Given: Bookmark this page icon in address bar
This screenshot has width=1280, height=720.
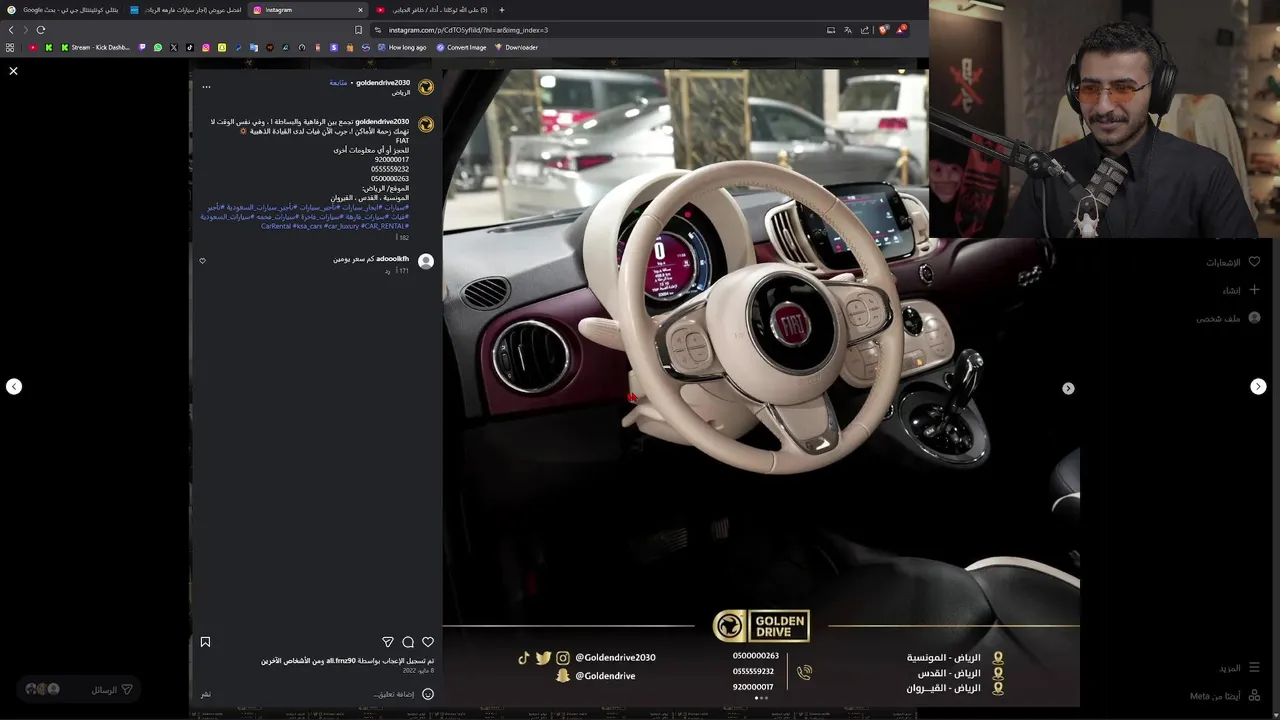Looking at the screenshot, I should pos(359,30).
